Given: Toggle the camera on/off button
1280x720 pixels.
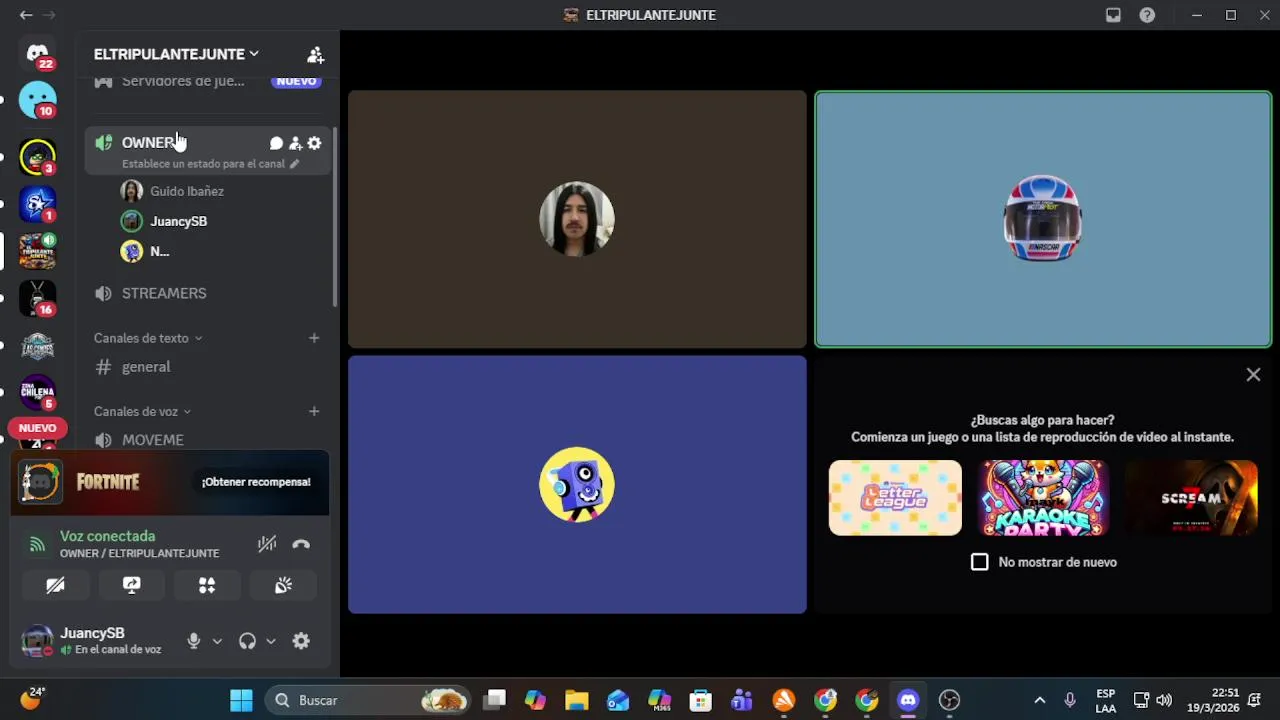Looking at the screenshot, I should [x=55, y=586].
